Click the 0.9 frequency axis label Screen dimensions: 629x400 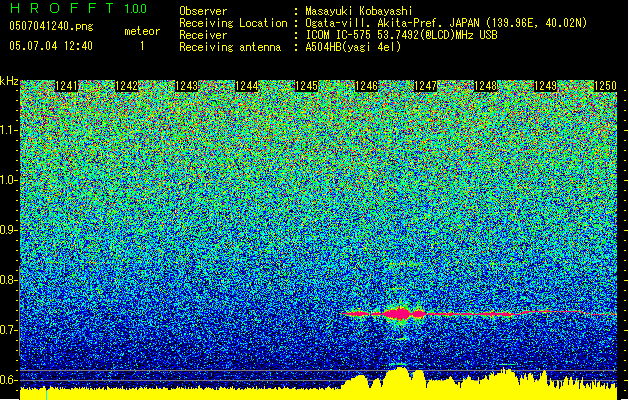pyautogui.click(x=9, y=230)
